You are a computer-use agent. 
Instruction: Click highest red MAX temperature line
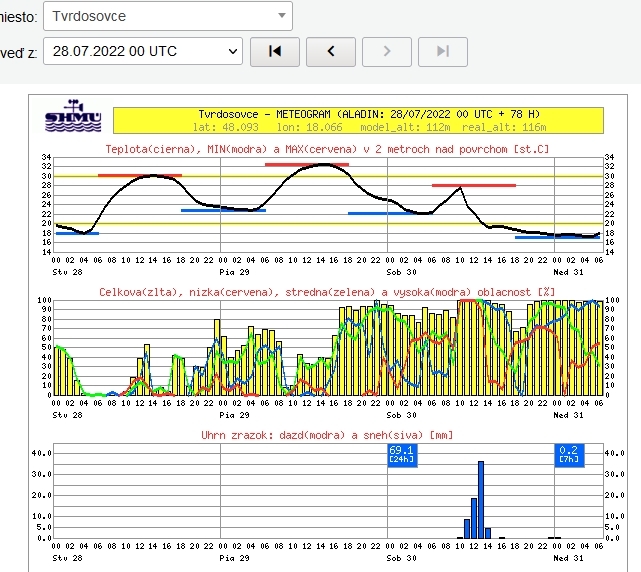pos(307,164)
